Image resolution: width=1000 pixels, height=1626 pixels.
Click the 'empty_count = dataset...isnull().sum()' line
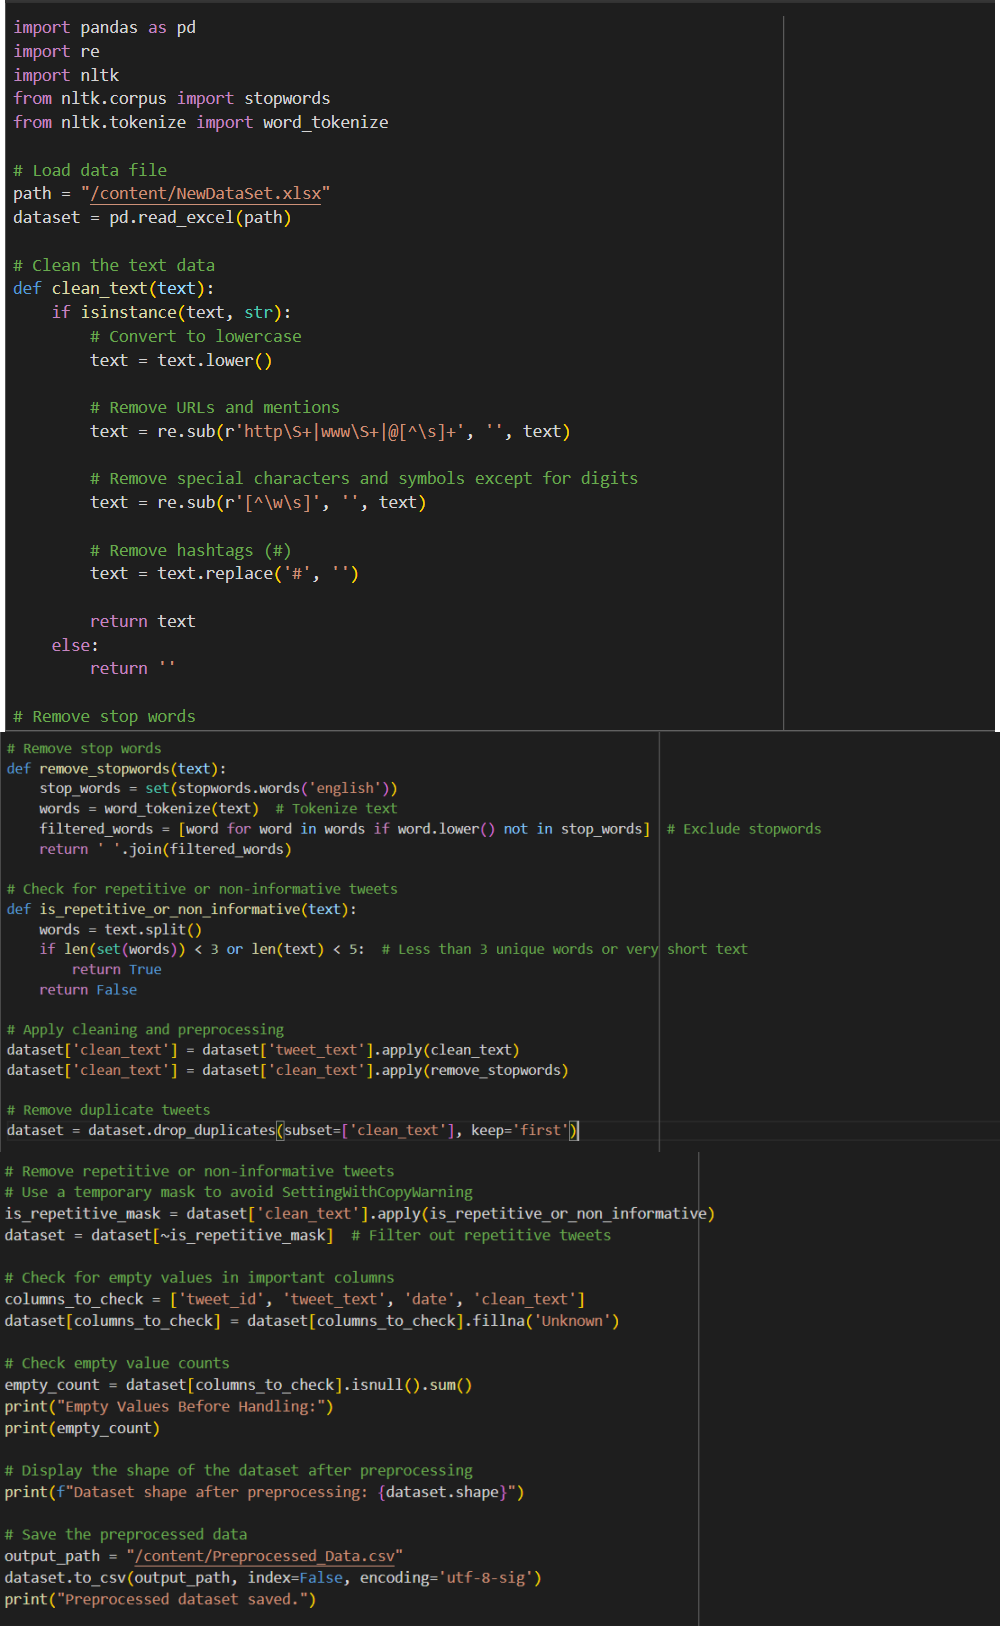(x=238, y=1385)
